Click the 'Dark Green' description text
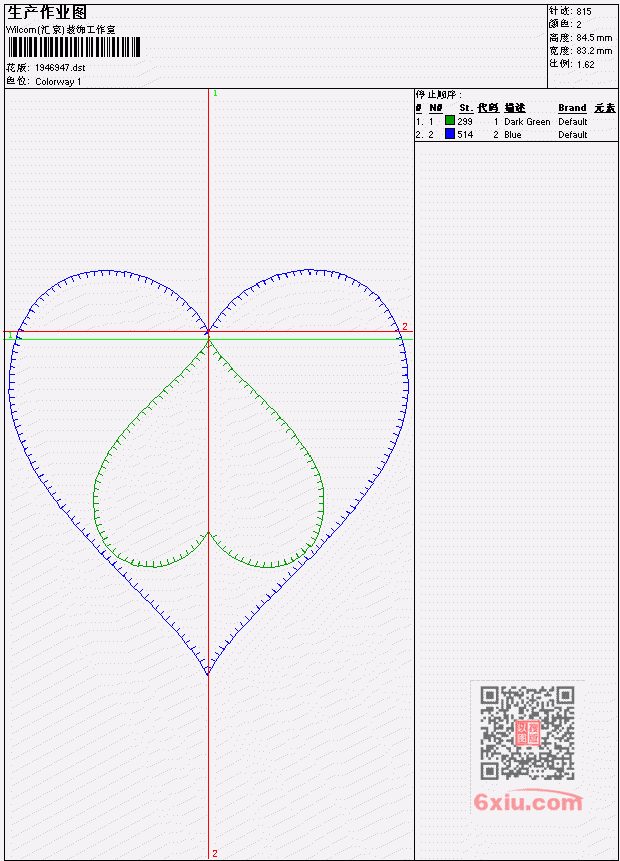 tap(527, 121)
